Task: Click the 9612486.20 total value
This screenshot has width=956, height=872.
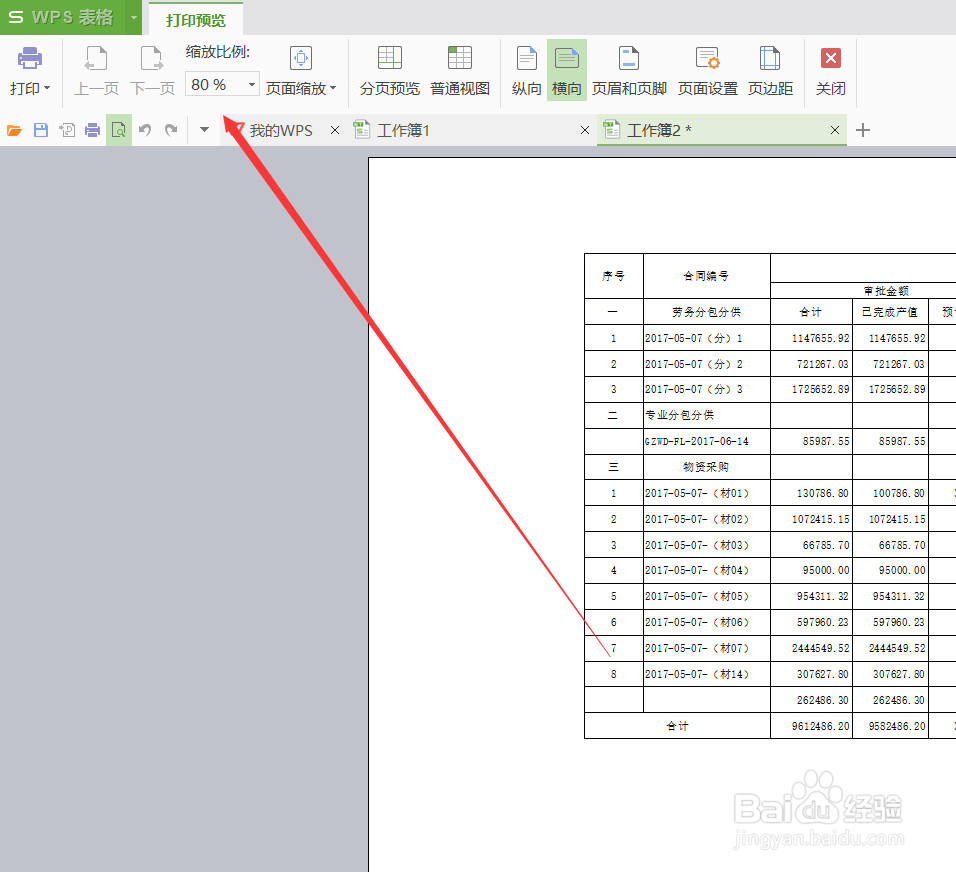Action: pos(812,726)
